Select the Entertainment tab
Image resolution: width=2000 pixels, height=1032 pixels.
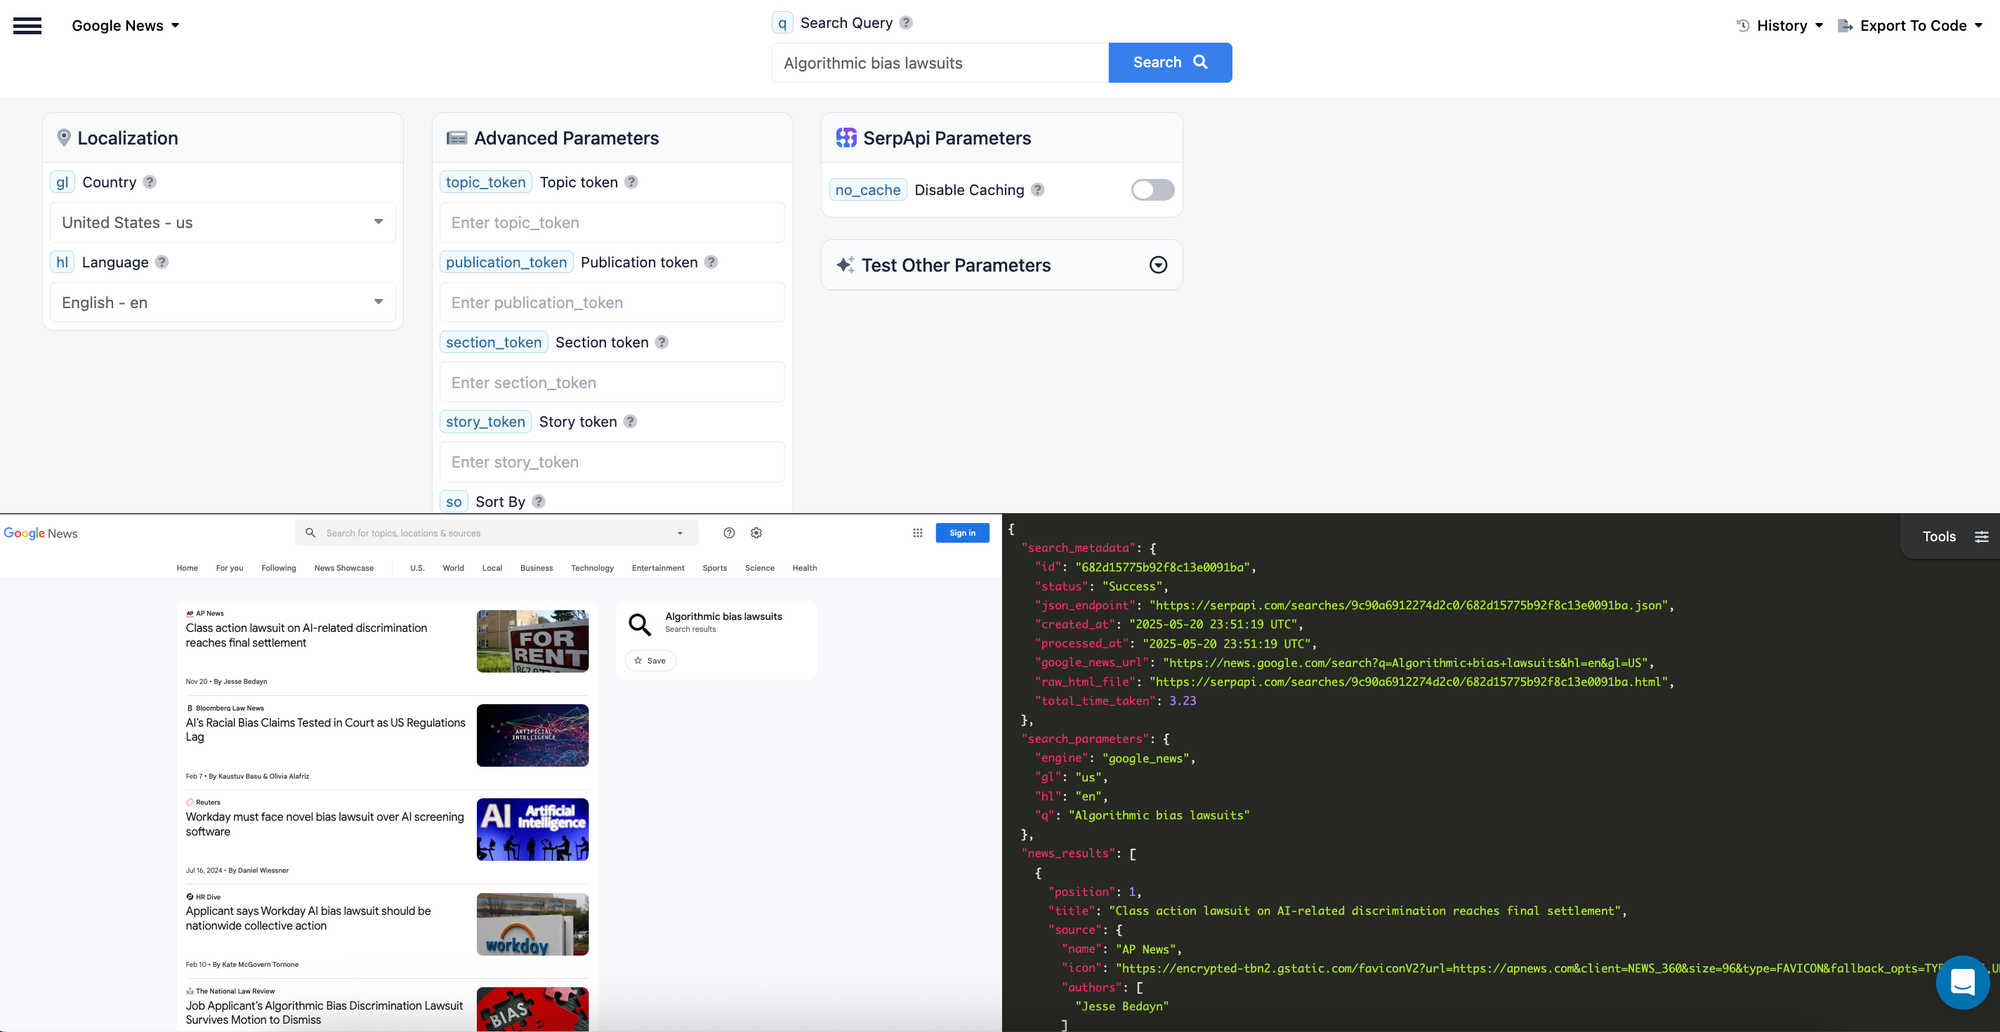[x=658, y=568]
